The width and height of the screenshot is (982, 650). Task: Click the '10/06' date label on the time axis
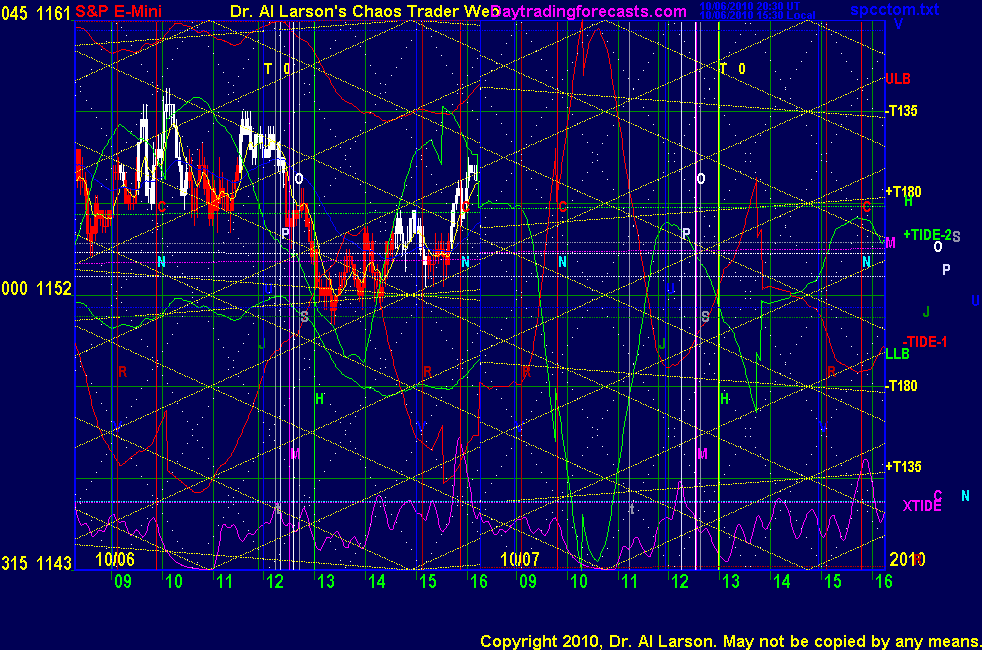(115, 559)
